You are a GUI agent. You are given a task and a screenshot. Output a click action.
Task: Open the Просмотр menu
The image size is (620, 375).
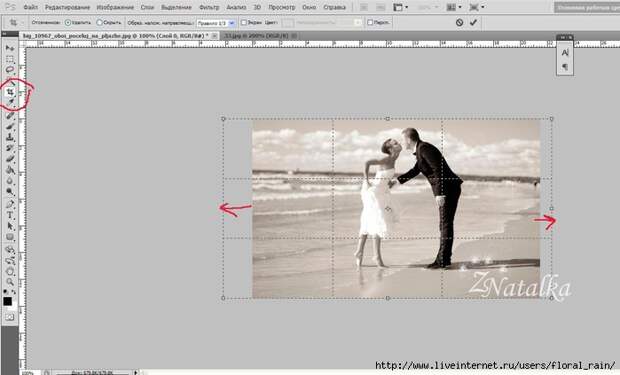point(282,7)
